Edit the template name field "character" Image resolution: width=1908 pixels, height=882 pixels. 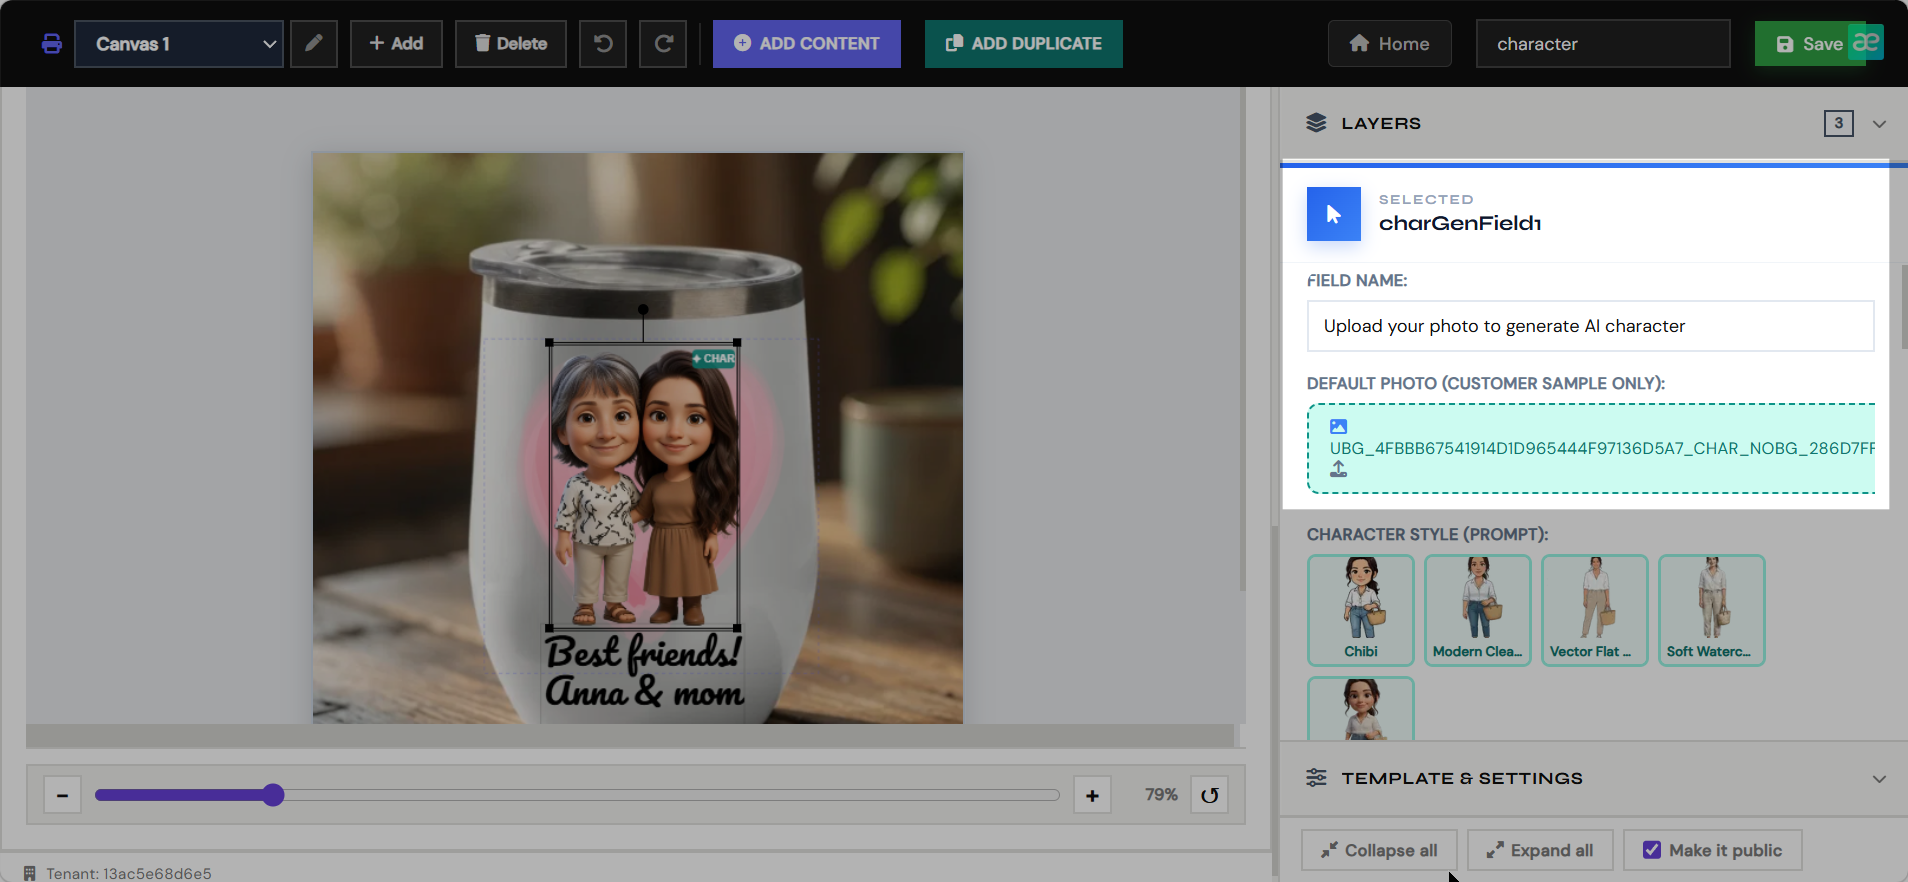click(x=1603, y=44)
